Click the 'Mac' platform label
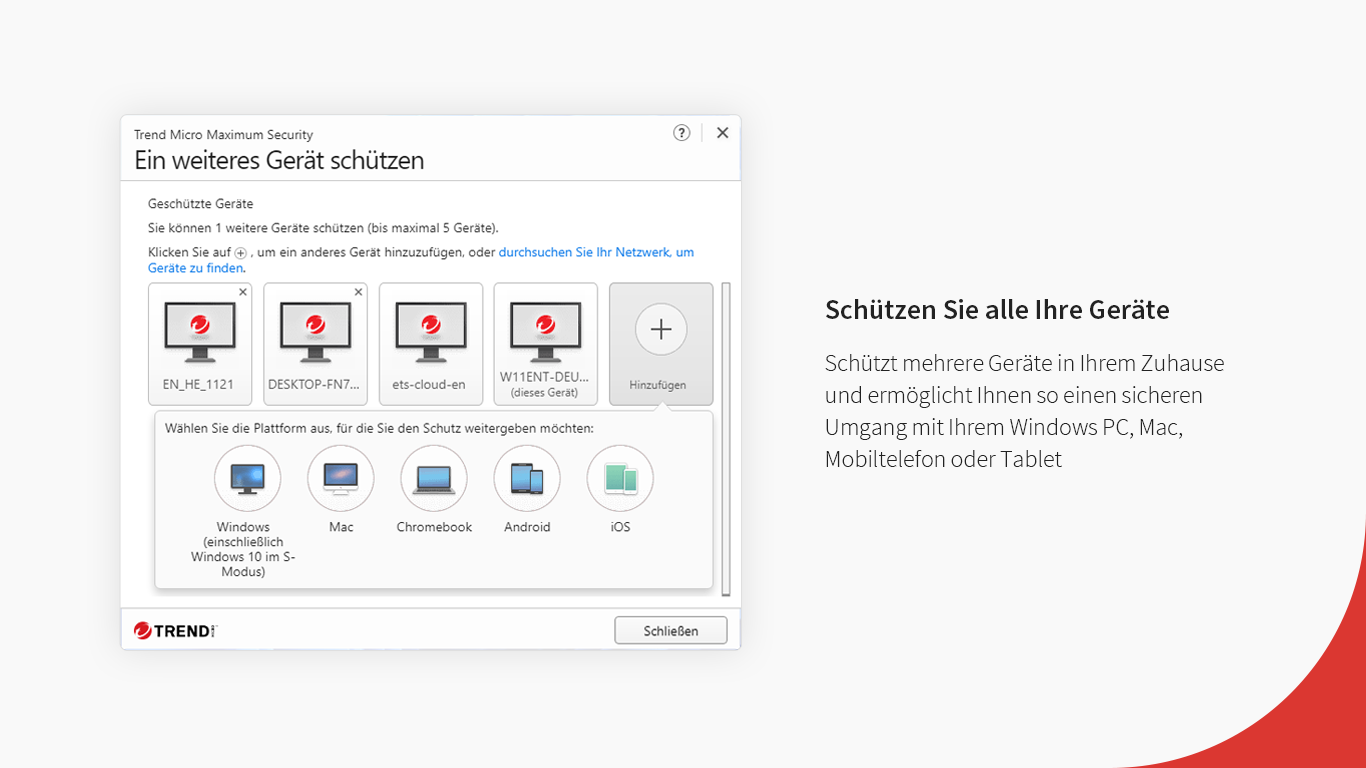 tap(341, 527)
